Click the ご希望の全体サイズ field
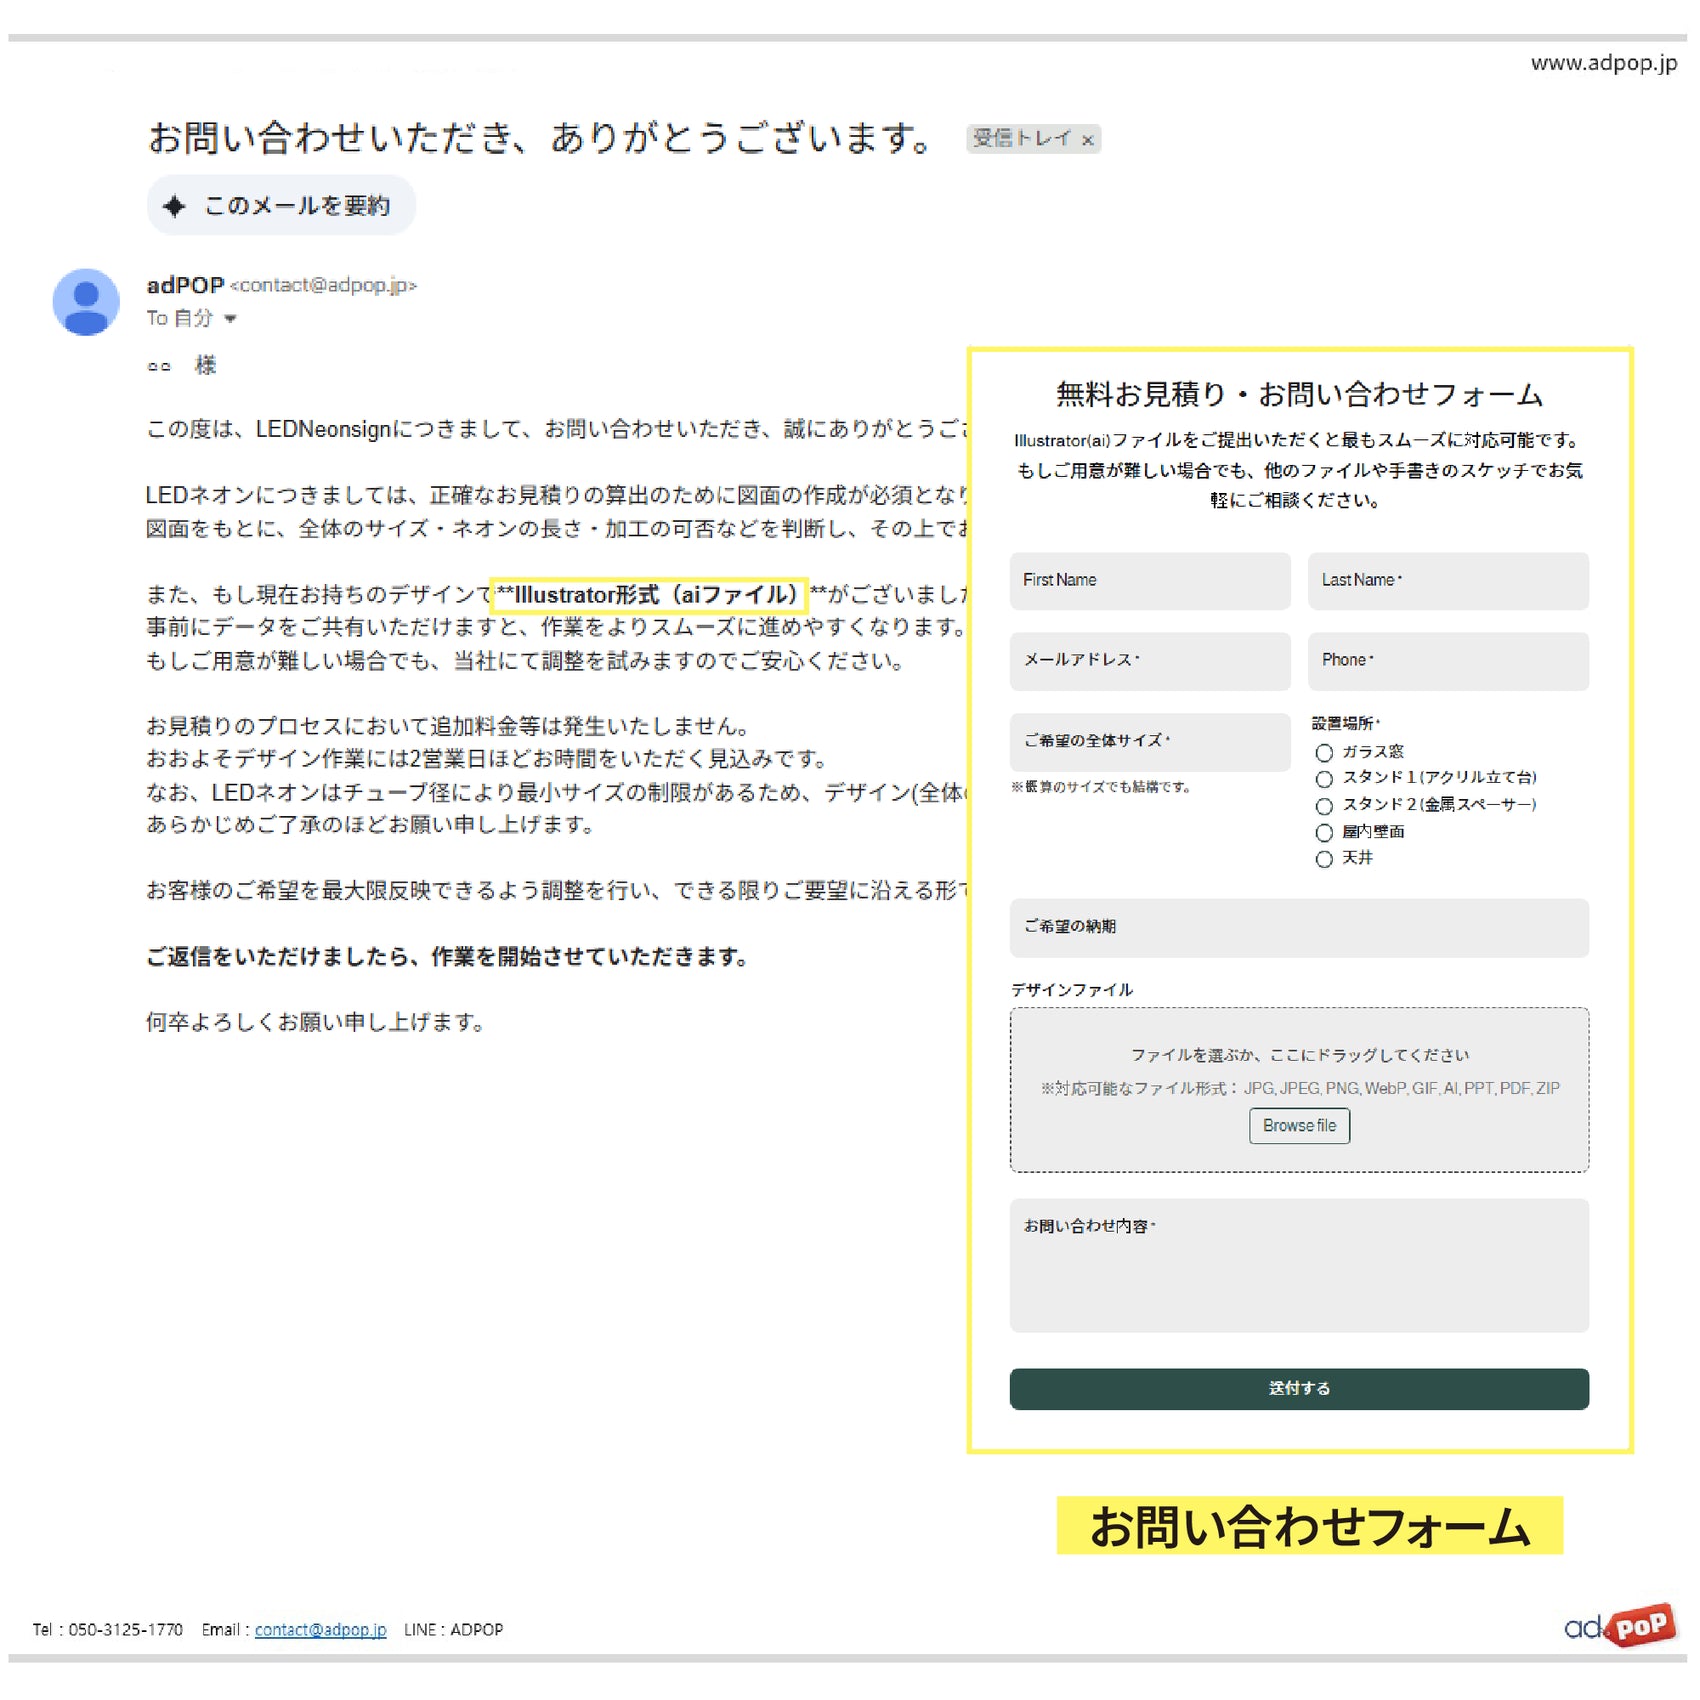 pyautogui.click(x=1149, y=742)
